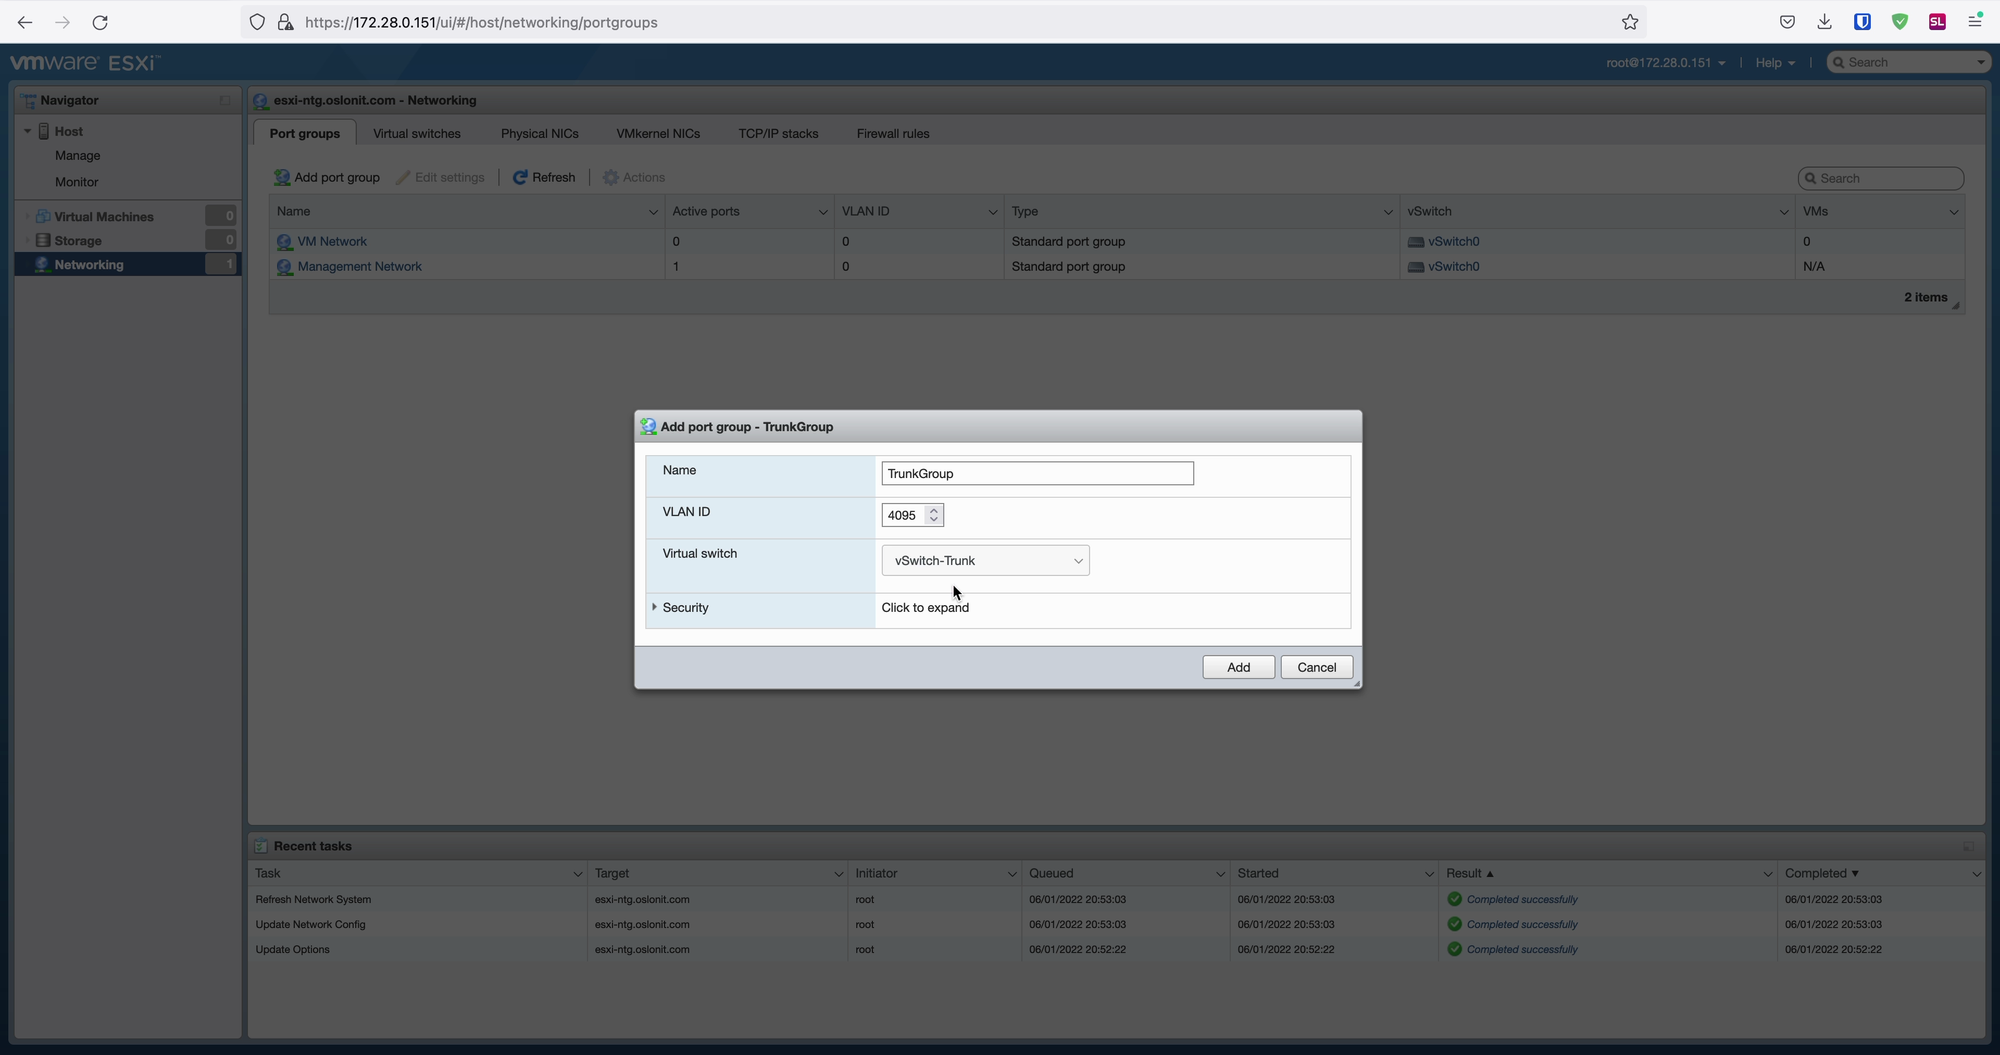Open the browser downloads icon
The width and height of the screenshot is (2000, 1055).
(x=1824, y=22)
